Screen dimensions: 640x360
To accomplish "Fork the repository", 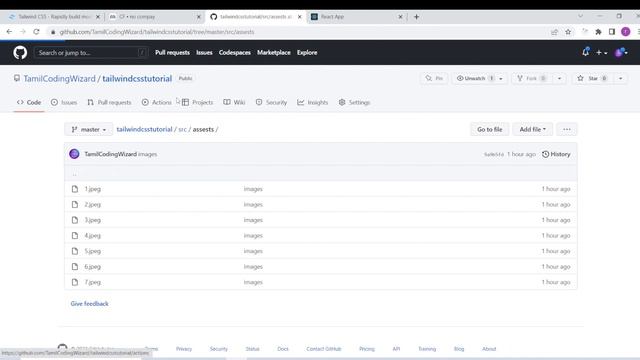I will (532, 78).
